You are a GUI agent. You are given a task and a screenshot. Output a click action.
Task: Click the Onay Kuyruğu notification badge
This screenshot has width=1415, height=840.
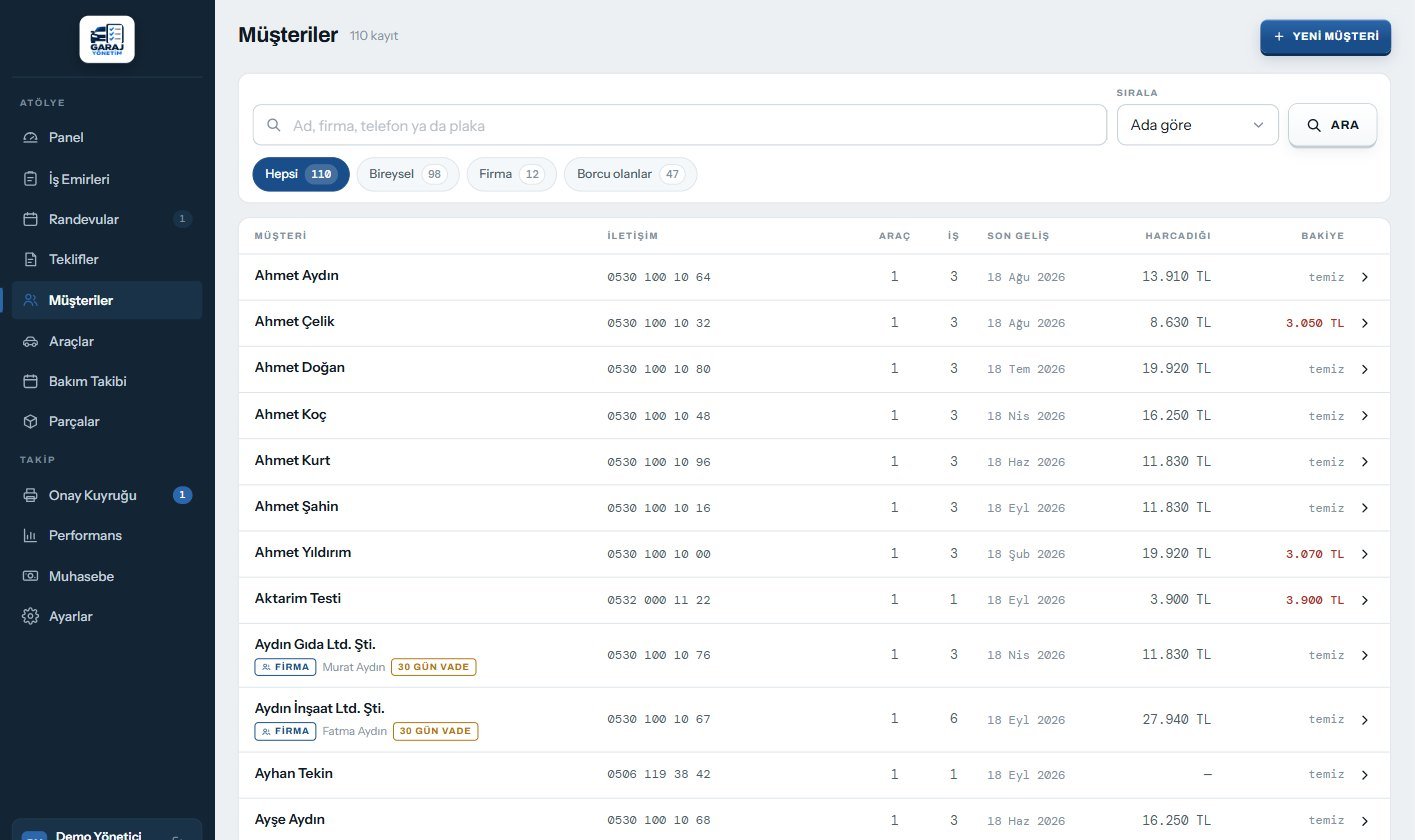182,495
